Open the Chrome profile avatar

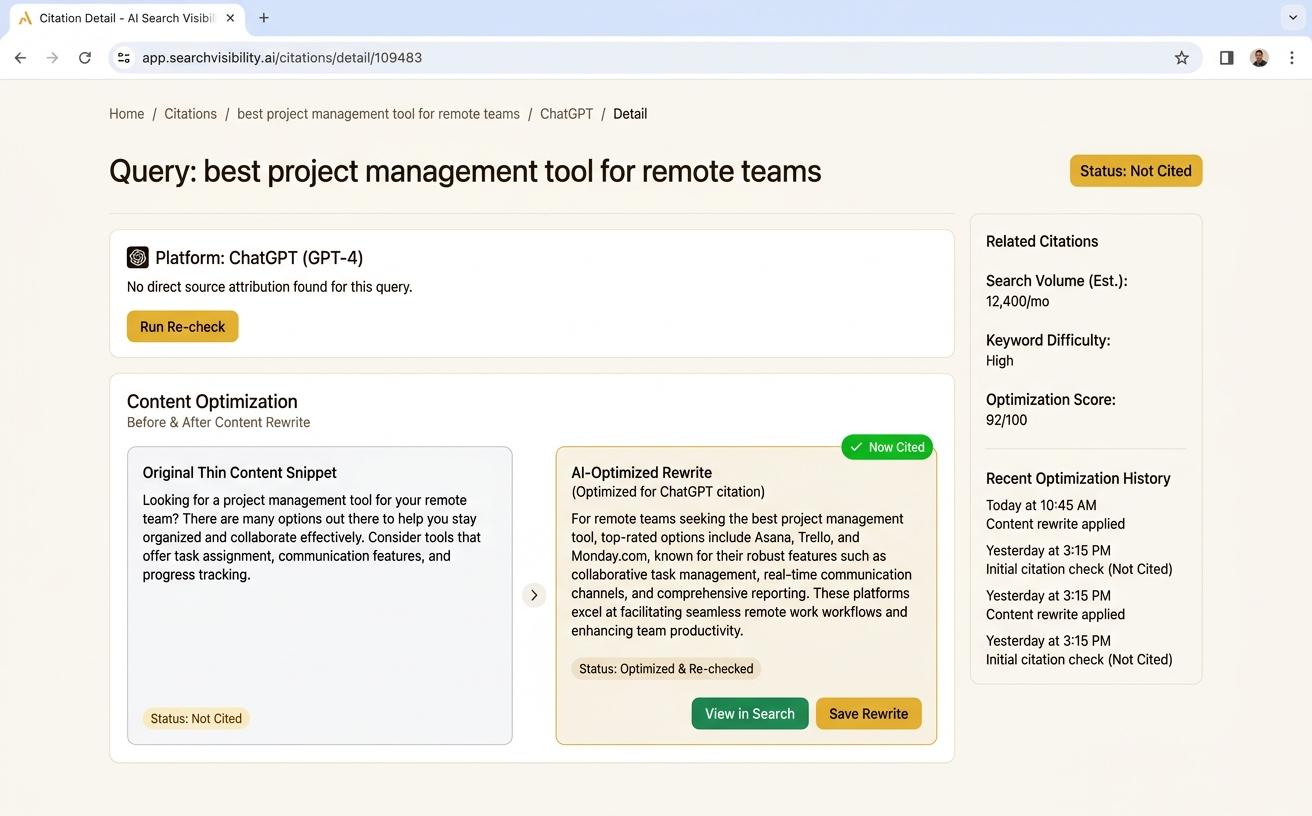tap(1259, 58)
